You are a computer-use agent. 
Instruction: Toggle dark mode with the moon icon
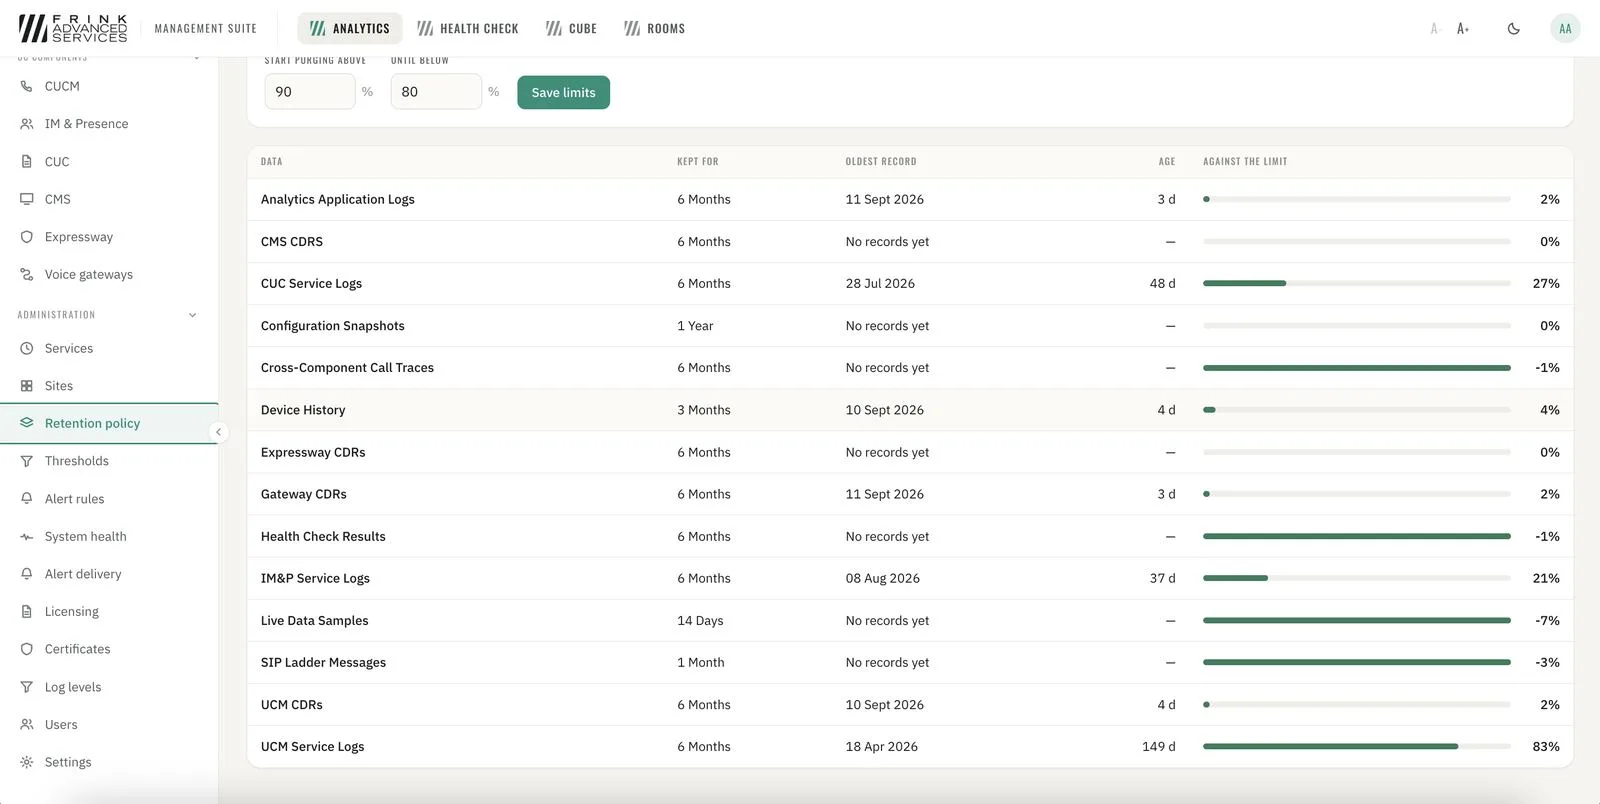click(1514, 29)
